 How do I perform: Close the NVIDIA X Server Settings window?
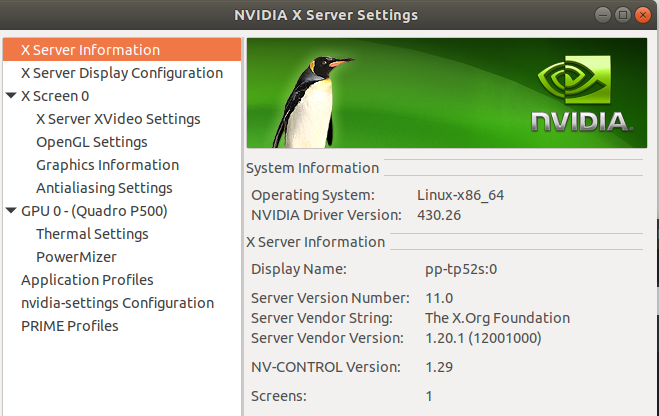point(642,15)
